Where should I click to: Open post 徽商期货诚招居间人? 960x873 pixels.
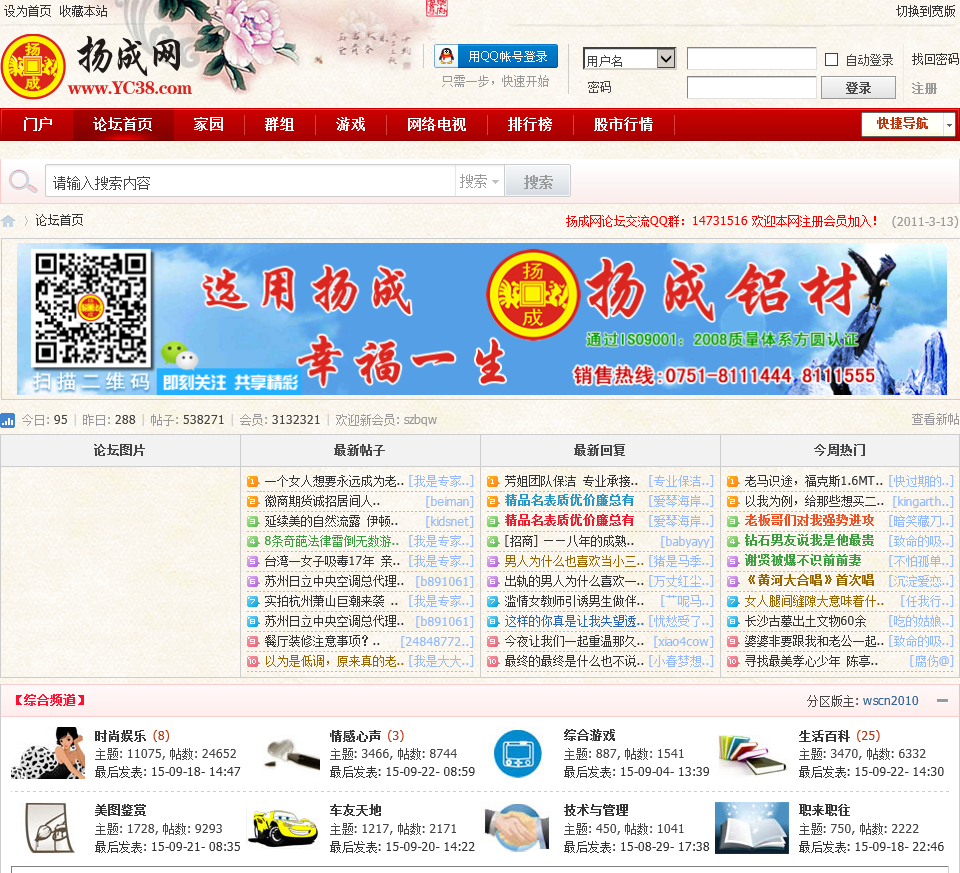322,501
